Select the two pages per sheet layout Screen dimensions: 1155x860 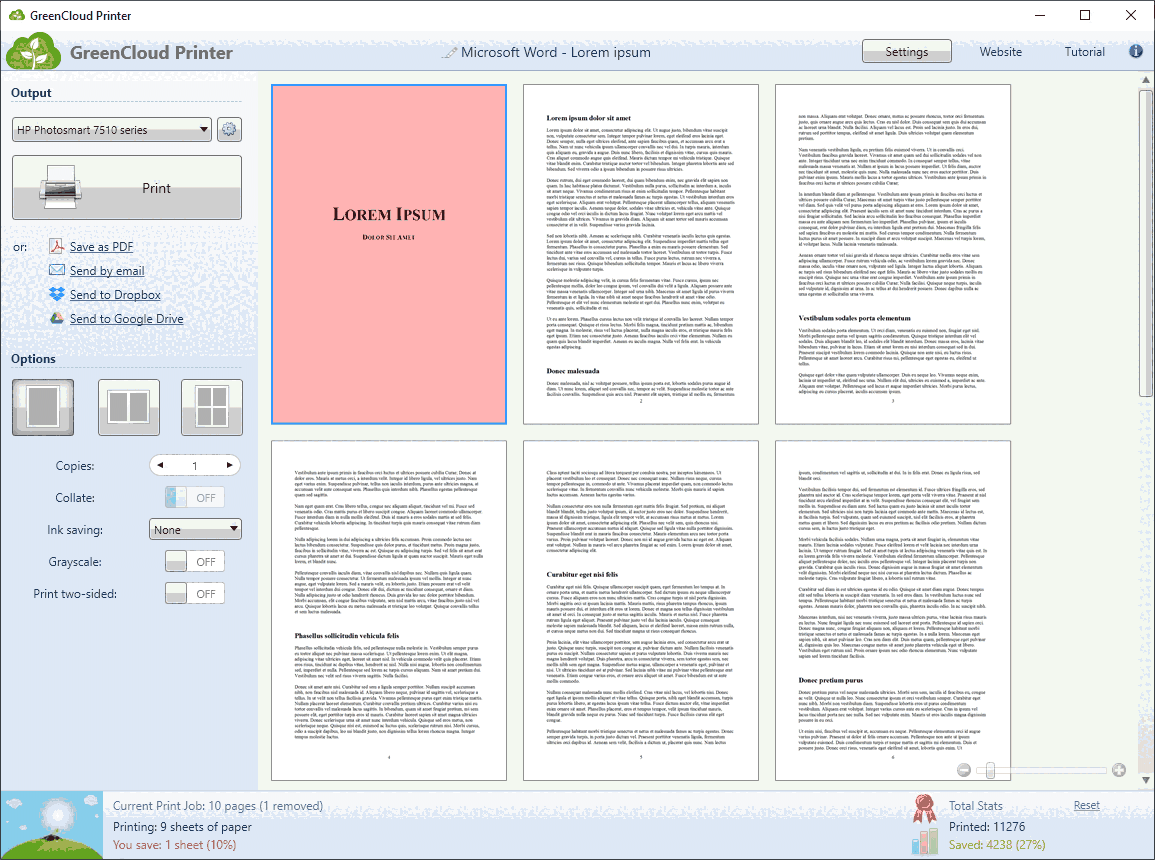pos(128,408)
